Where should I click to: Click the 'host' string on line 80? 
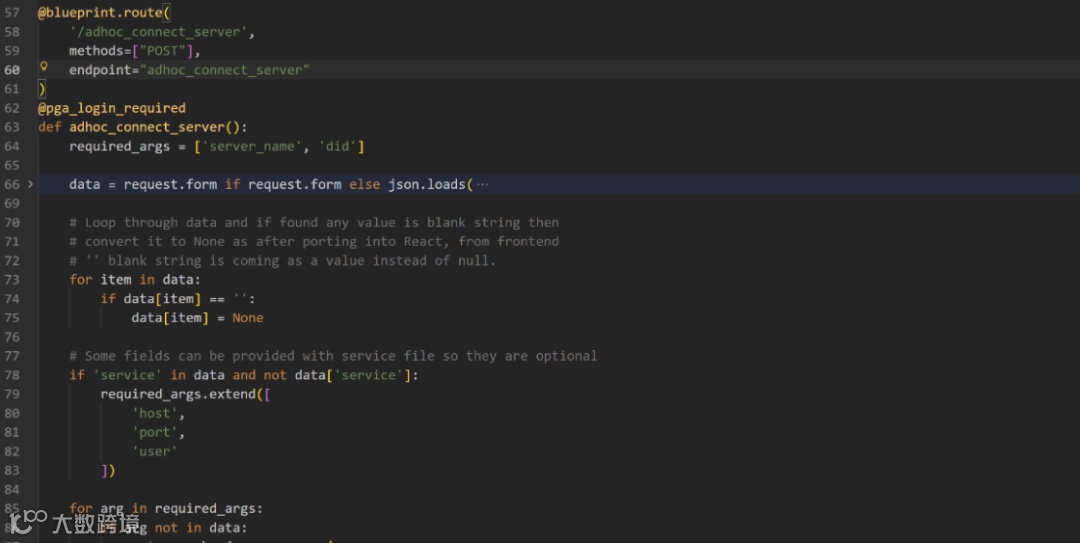coord(154,413)
